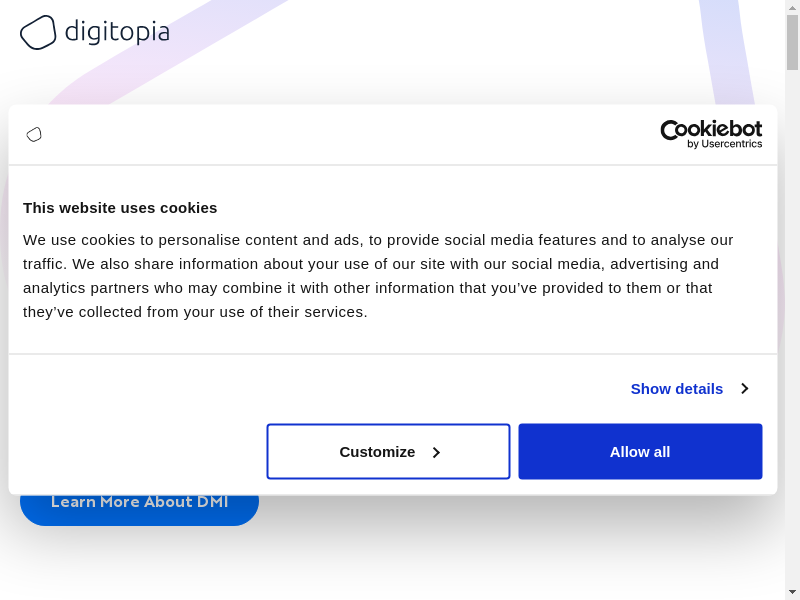Click the cookie consent description paragraph
Viewport: 800px width, 600px height.
(x=378, y=276)
